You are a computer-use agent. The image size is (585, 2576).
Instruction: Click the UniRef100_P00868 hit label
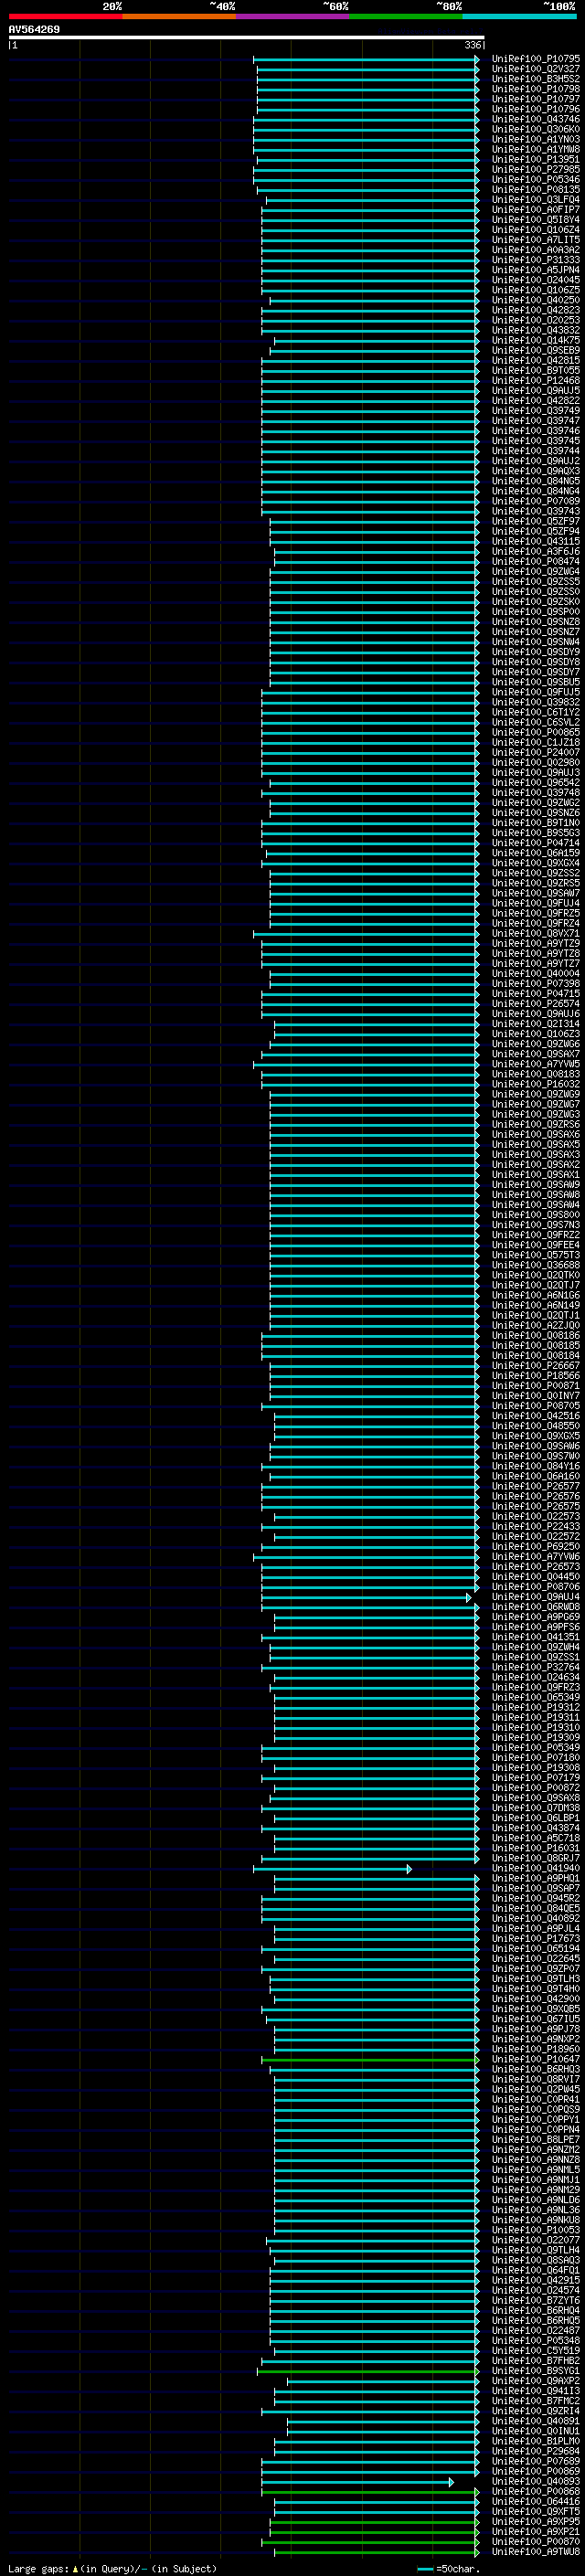[535, 2491]
